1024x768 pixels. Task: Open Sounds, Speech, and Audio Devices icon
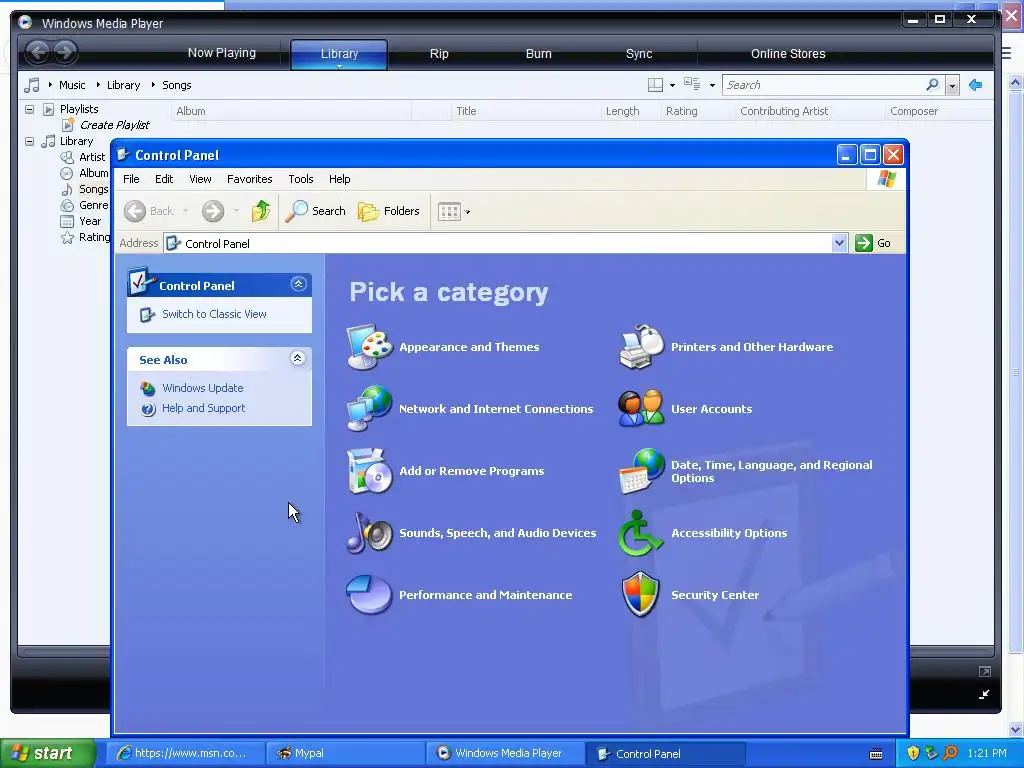point(369,533)
